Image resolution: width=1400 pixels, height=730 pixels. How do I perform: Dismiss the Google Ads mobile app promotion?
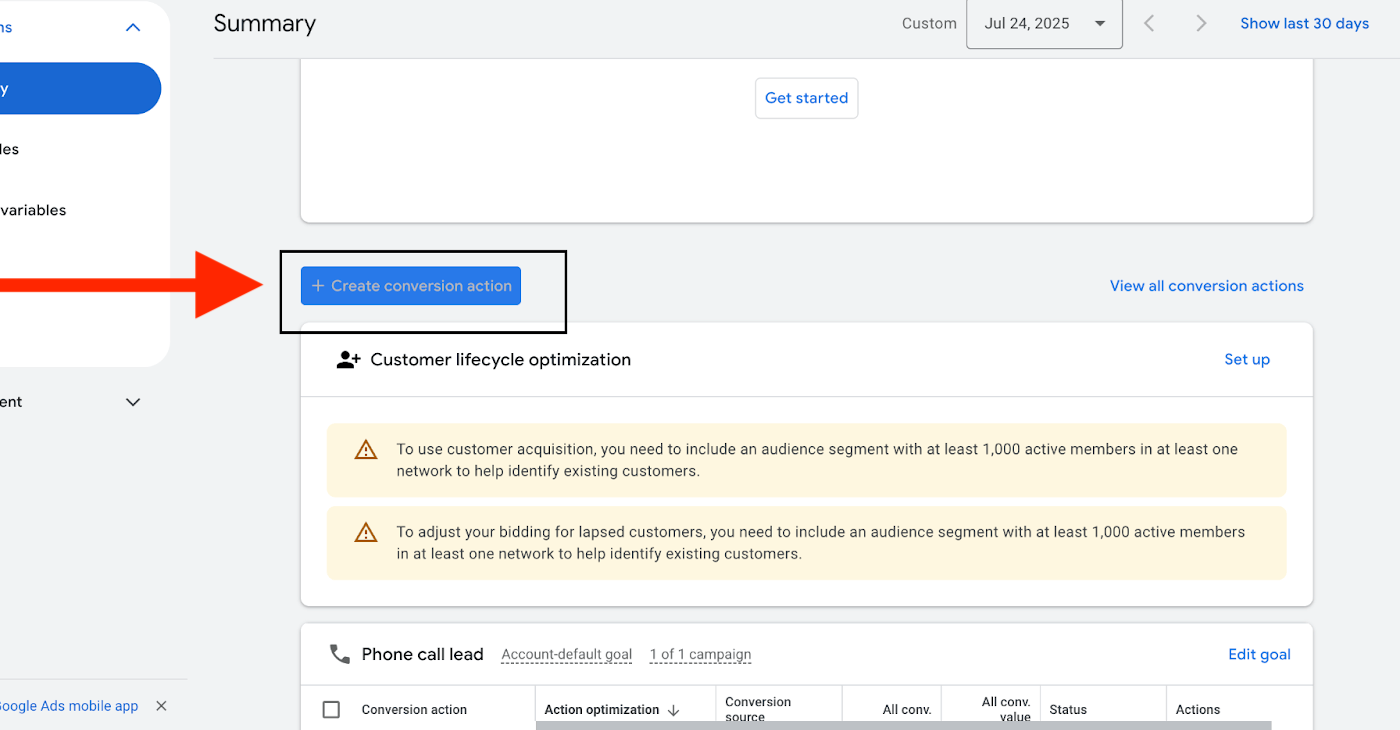tap(161, 705)
